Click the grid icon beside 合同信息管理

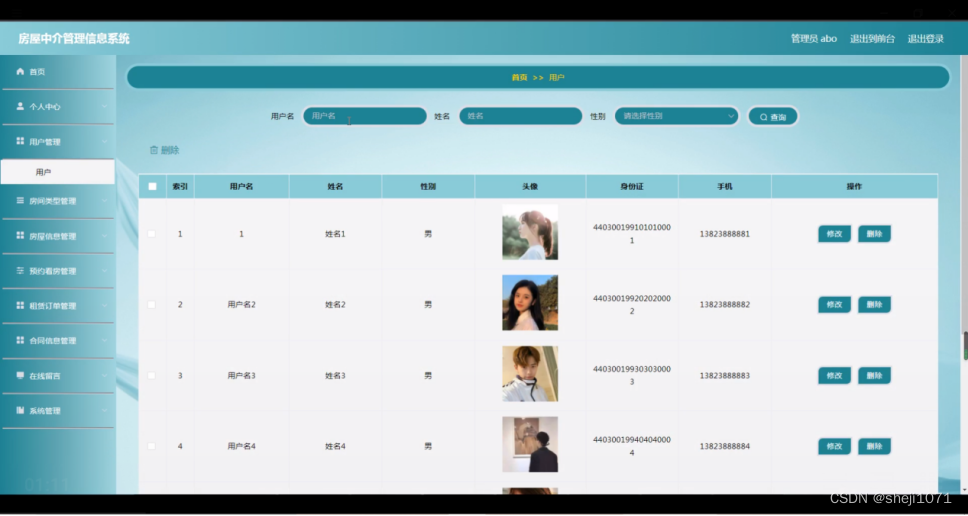point(20,340)
